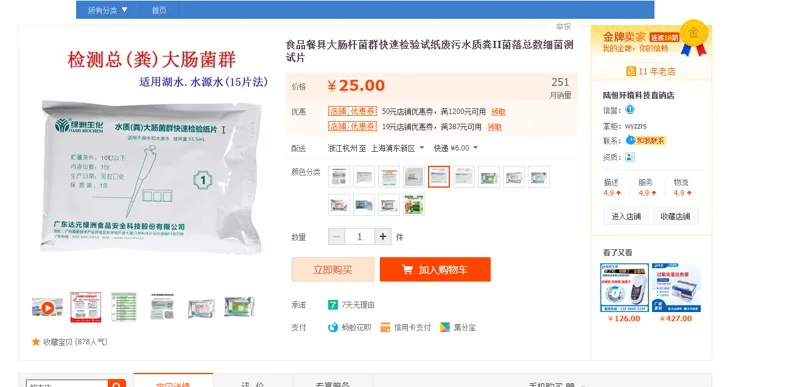
Task: Click the 7-day no-reason return icon
Action: click(x=333, y=305)
